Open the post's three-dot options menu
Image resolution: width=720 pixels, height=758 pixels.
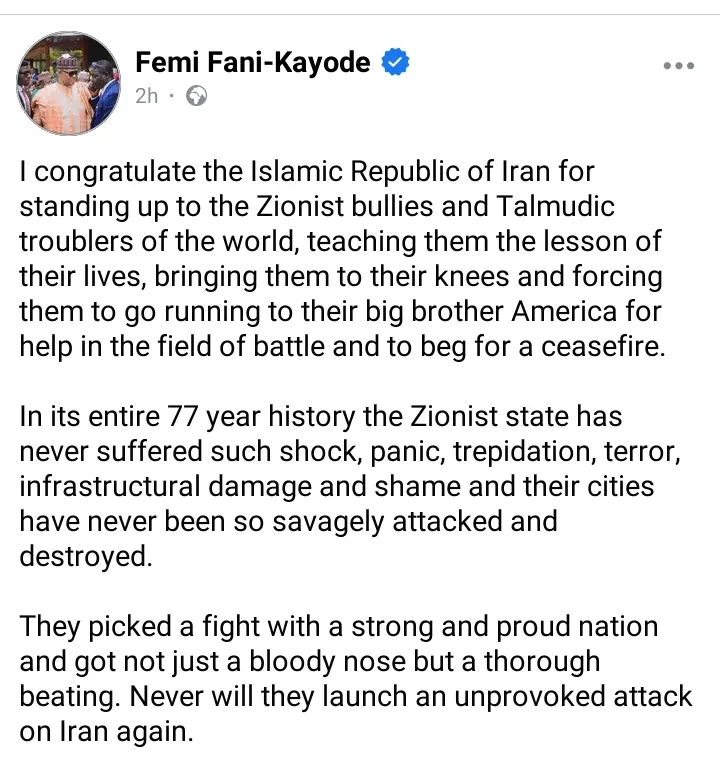[678, 65]
